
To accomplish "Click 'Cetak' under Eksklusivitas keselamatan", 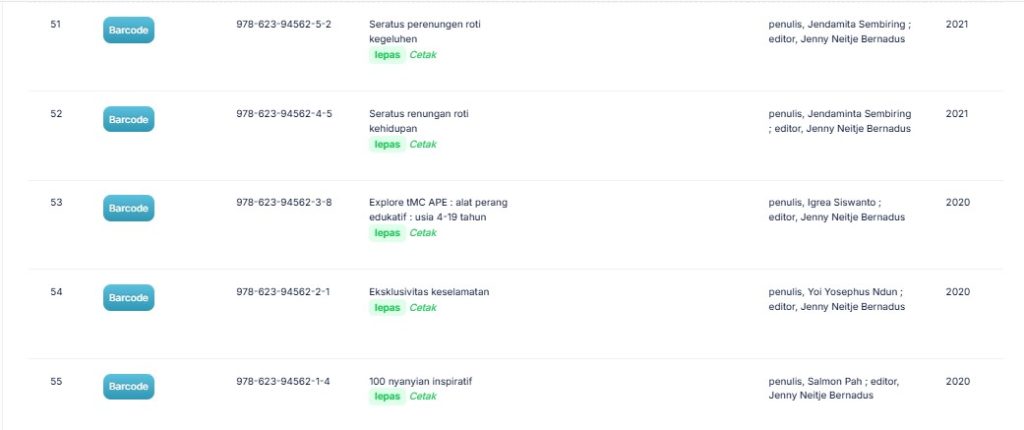I will (423, 308).
